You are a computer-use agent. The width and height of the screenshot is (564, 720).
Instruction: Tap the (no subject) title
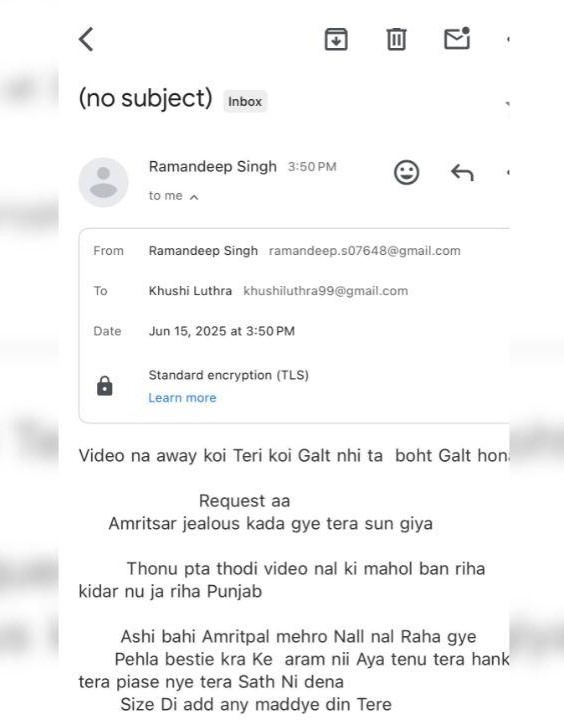click(x=146, y=98)
